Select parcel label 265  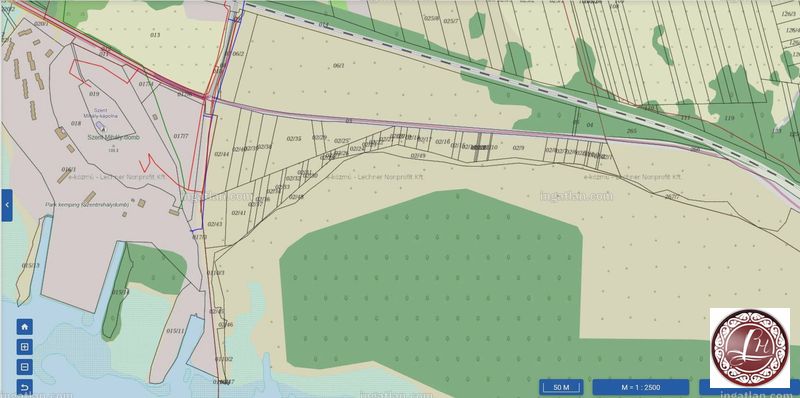coord(632,131)
